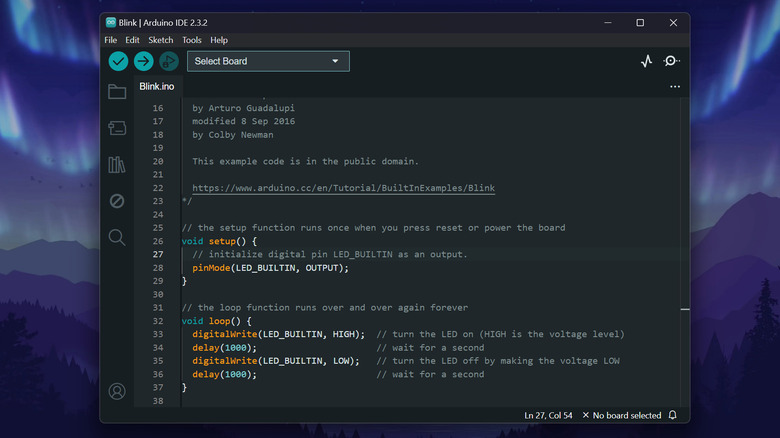The image size is (780, 438).
Task: Click the Verify sketch checkmark button
Action: tap(118, 61)
